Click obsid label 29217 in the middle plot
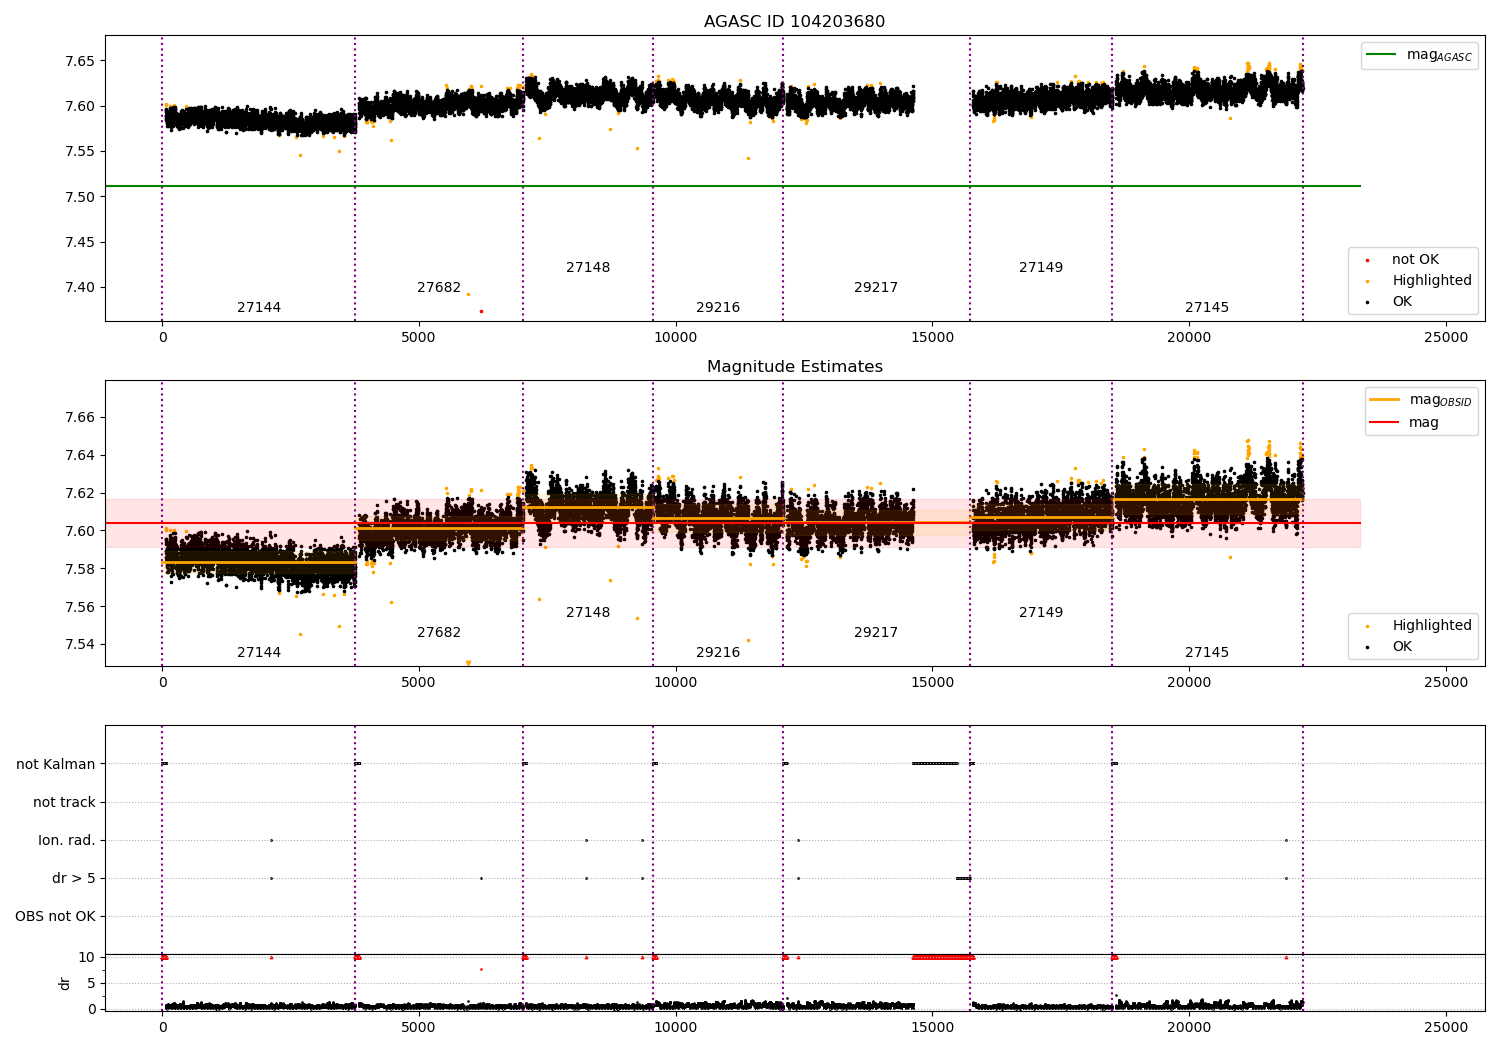The image size is (1500, 1050). pyautogui.click(x=876, y=633)
